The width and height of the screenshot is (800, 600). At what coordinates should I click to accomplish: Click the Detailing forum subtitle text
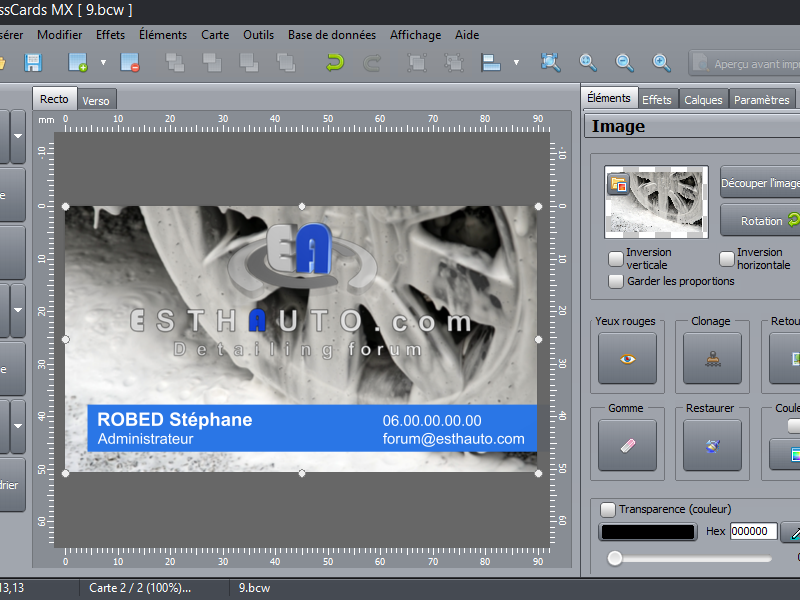tap(297, 349)
